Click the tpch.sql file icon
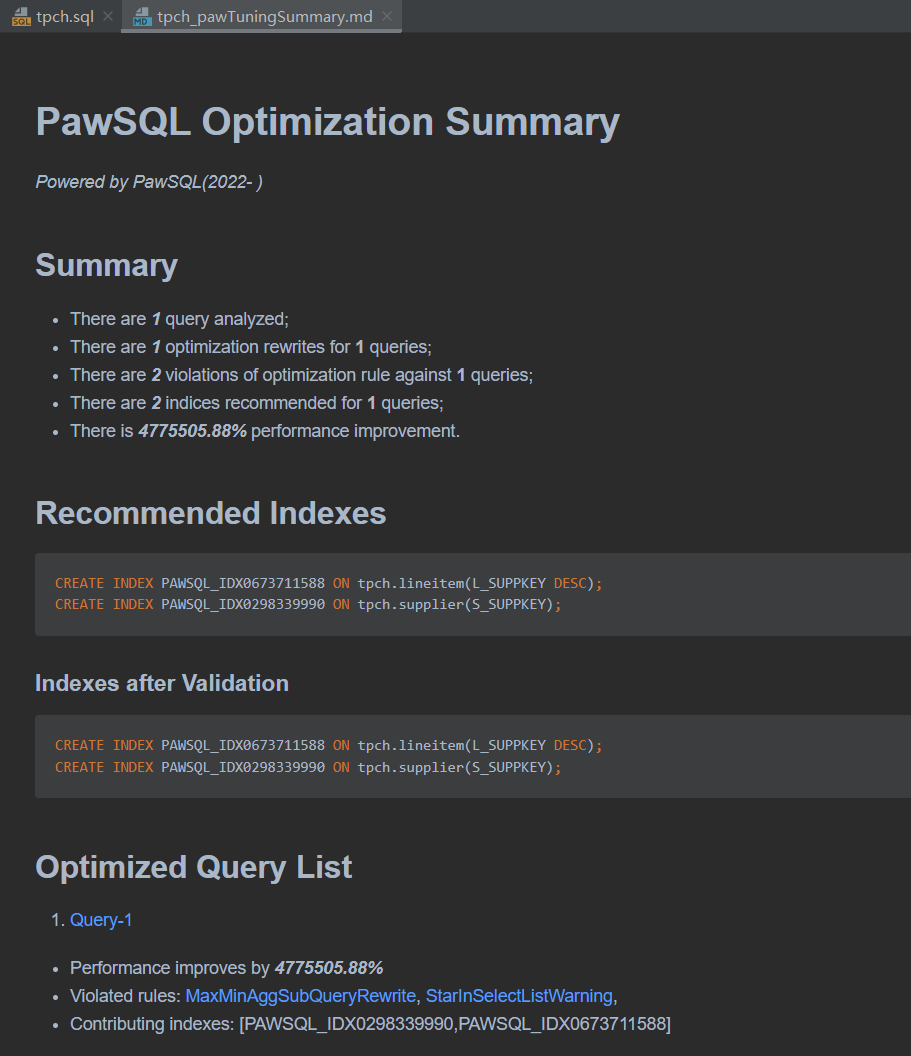The width and height of the screenshot is (911, 1056). [21, 17]
